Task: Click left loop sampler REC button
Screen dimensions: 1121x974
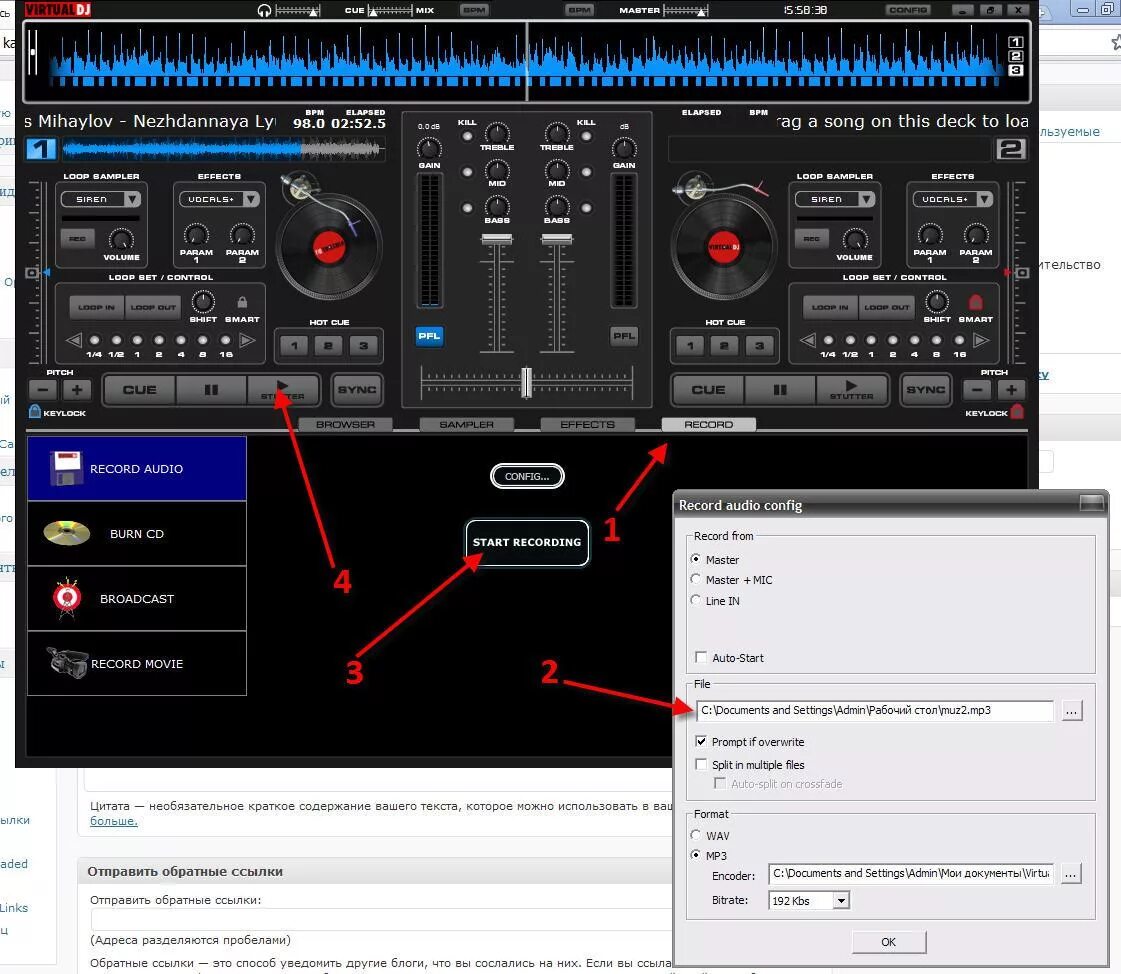Action: pyautogui.click(x=77, y=238)
